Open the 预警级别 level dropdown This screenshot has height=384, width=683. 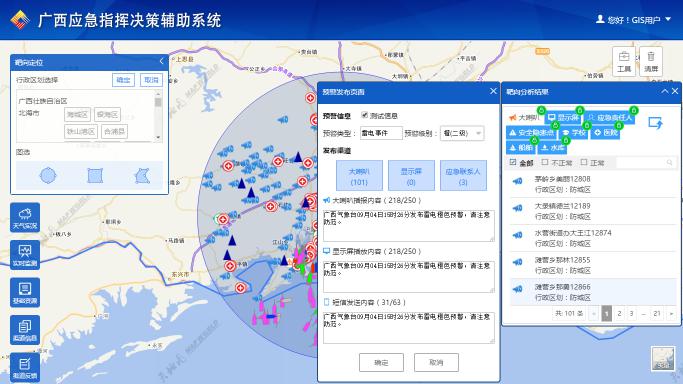click(x=462, y=133)
